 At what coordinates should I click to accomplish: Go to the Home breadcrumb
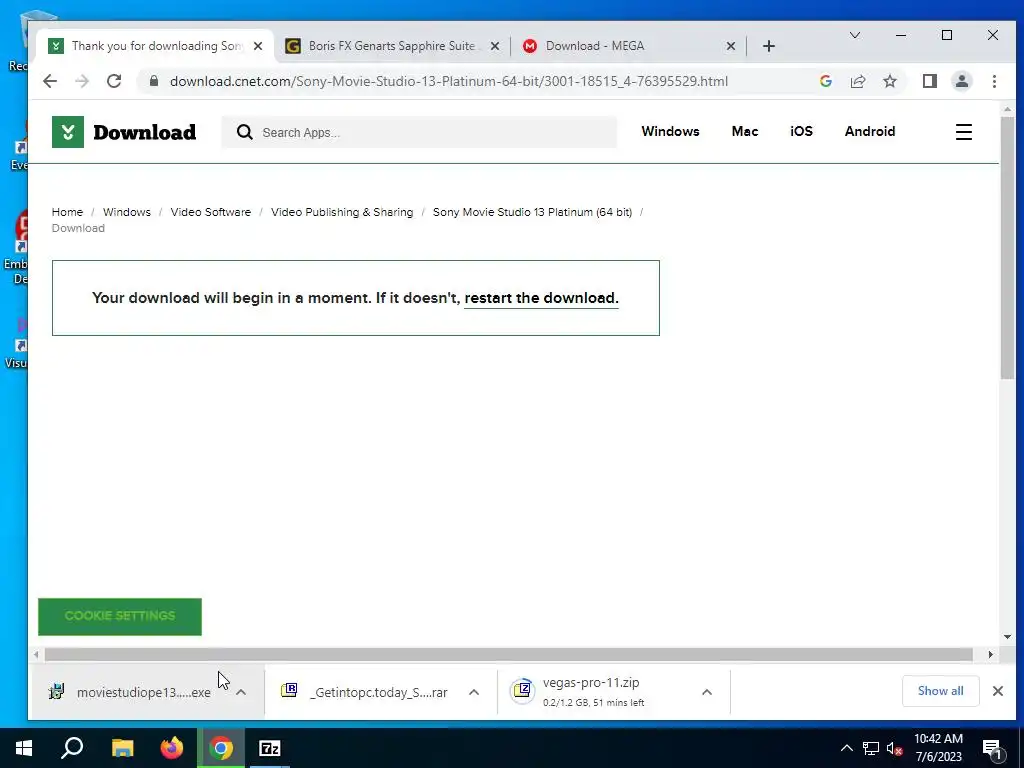[67, 212]
